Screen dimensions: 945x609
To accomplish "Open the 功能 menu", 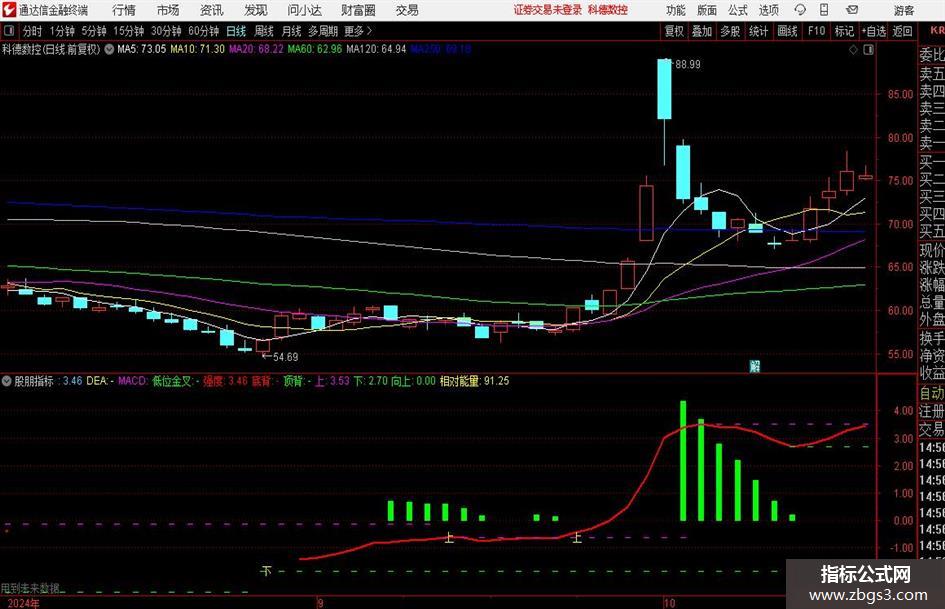I will (x=676, y=10).
